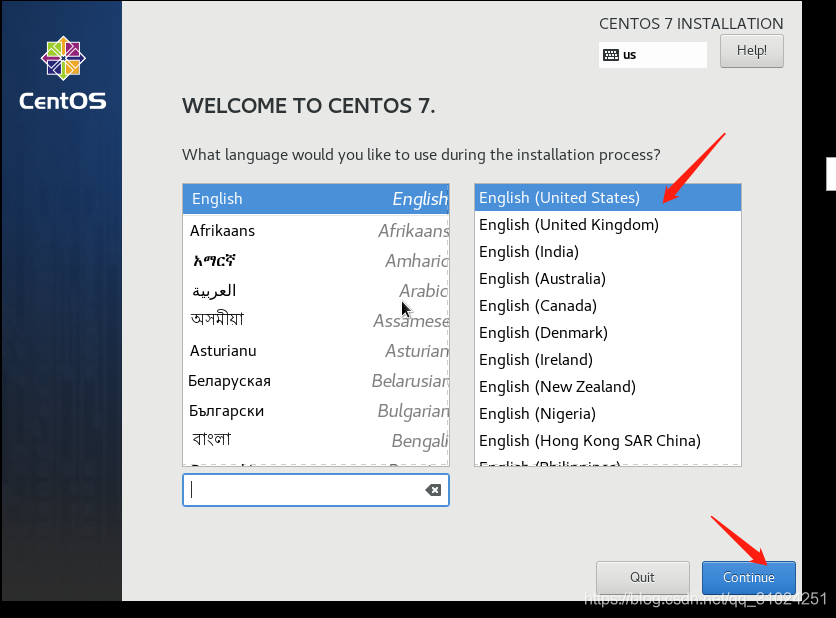This screenshot has height=618, width=836.
Task: Clear the language search field
Action: (x=433, y=490)
